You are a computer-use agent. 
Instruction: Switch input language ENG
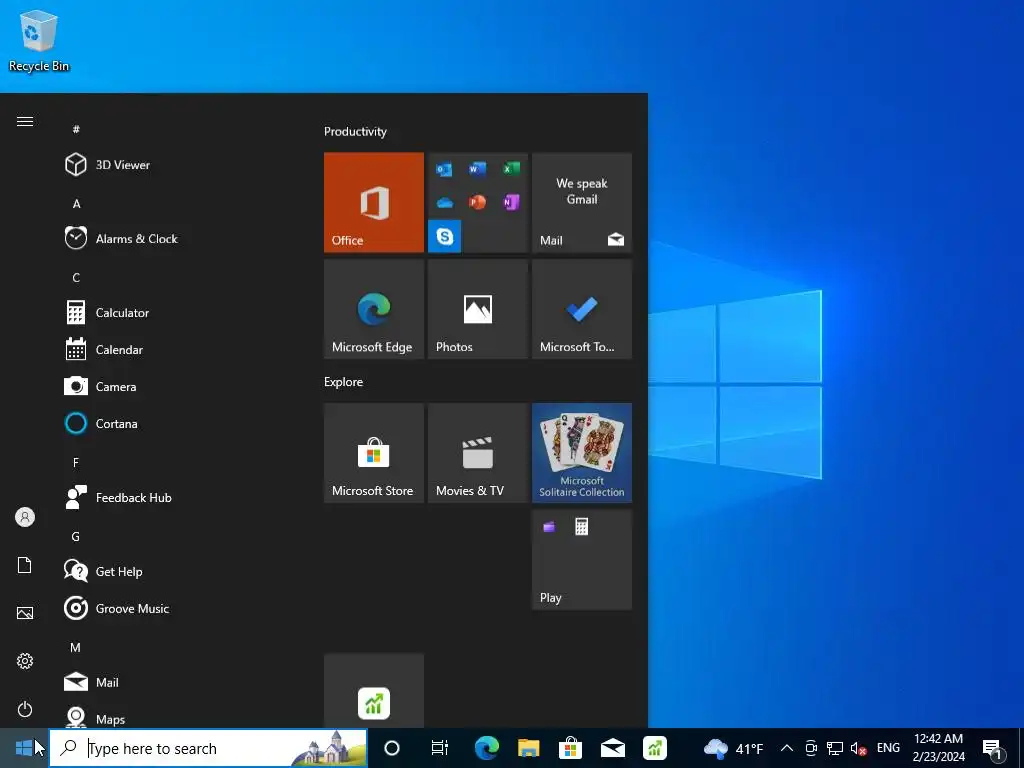(888, 748)
